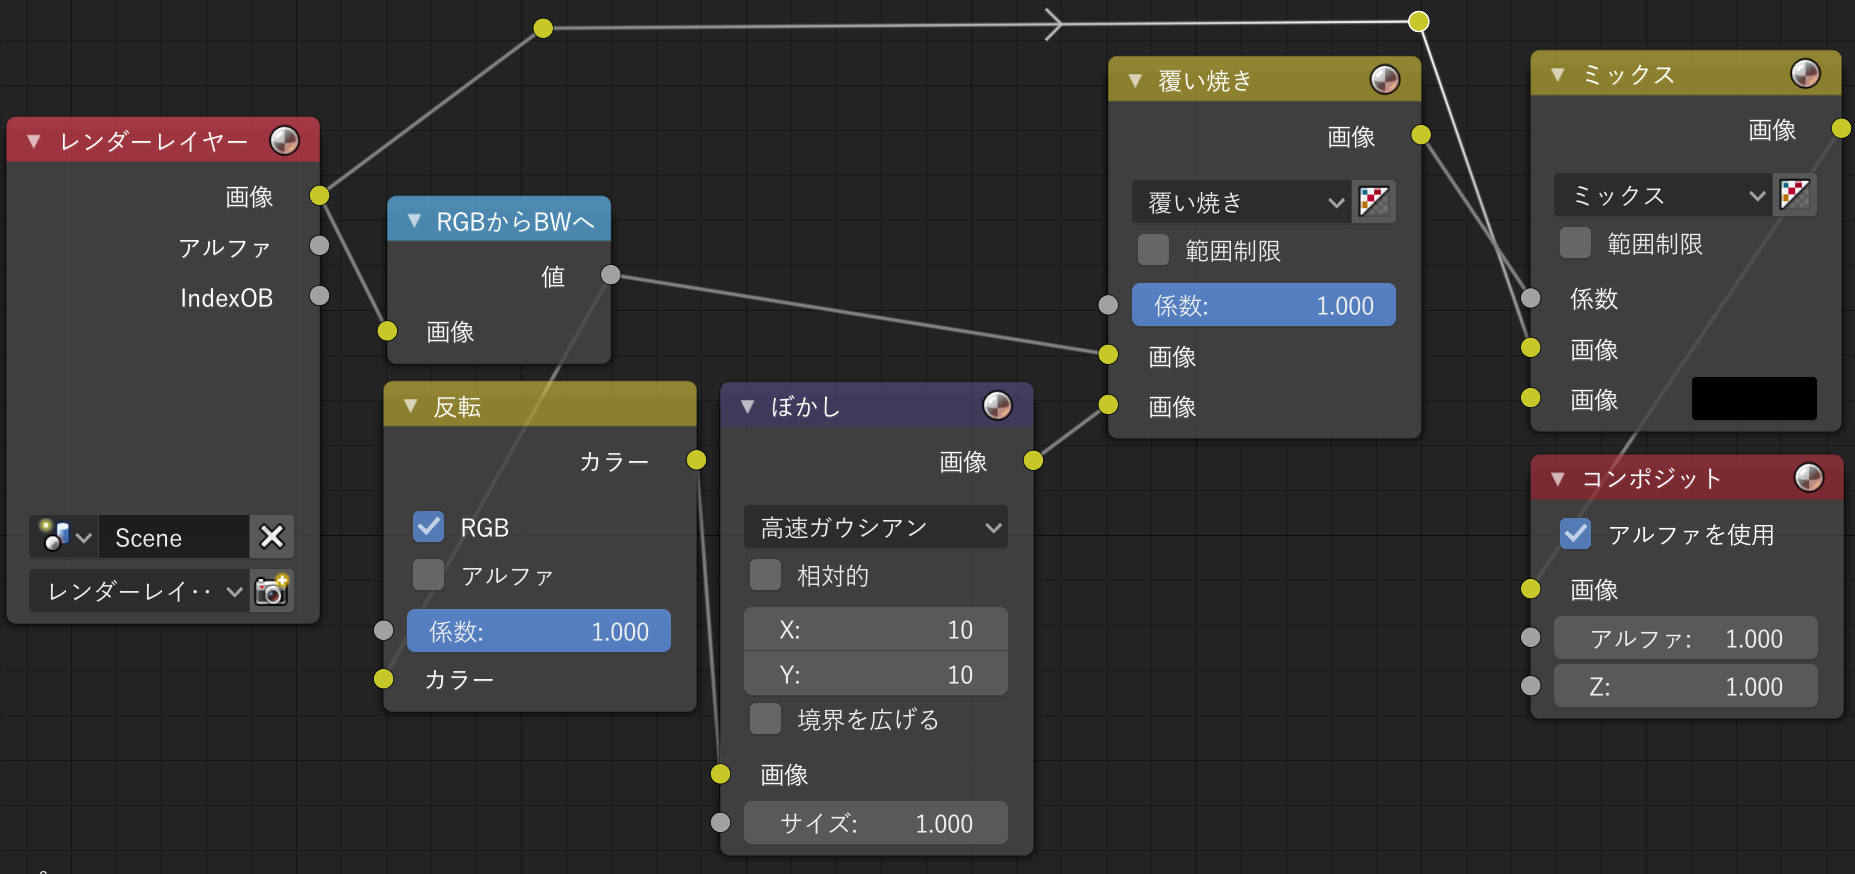The height and width of the screenshot is (874, 1855).
Task: Click the blur X value field
Action: (x=875, y=629)
